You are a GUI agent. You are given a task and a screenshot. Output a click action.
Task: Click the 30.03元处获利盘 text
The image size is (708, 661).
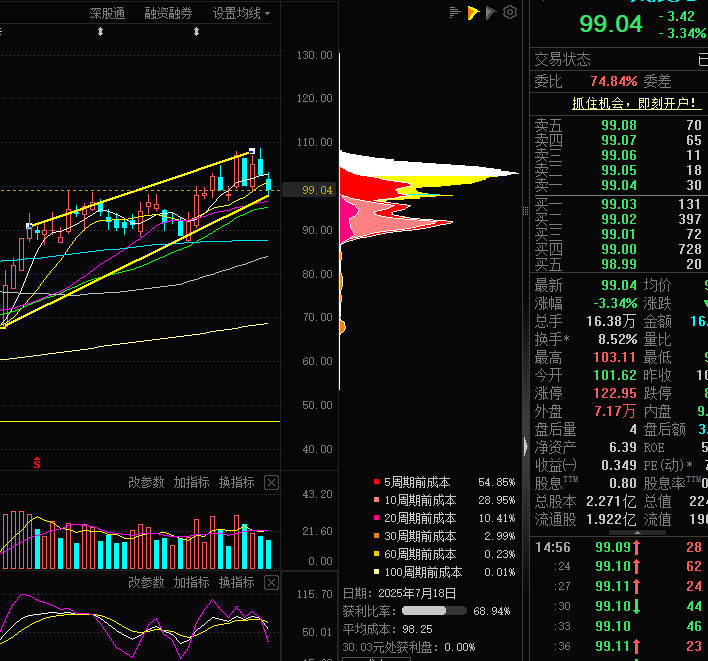(409, 647)
